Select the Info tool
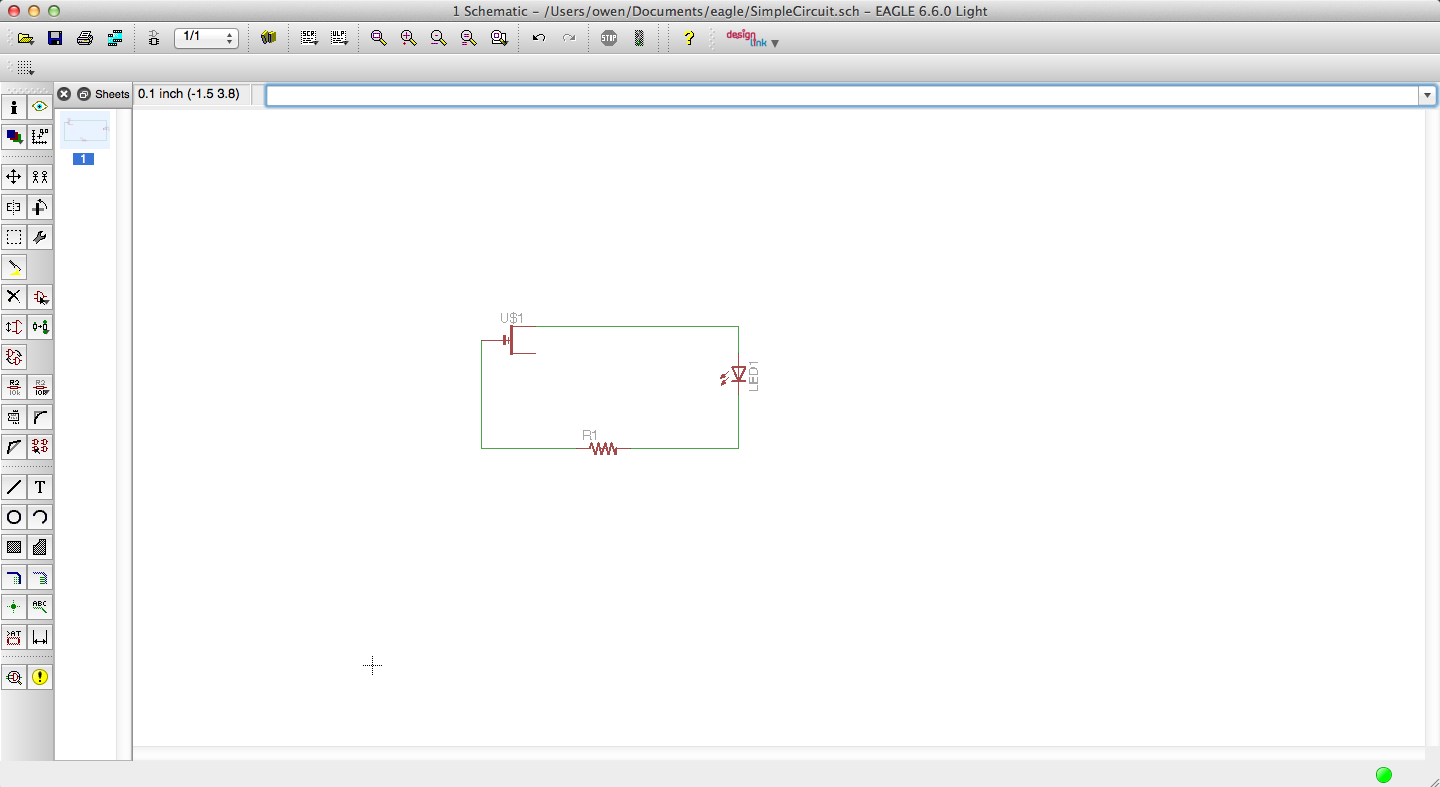This screenshot has height=787, width=1440. point(14,107)
